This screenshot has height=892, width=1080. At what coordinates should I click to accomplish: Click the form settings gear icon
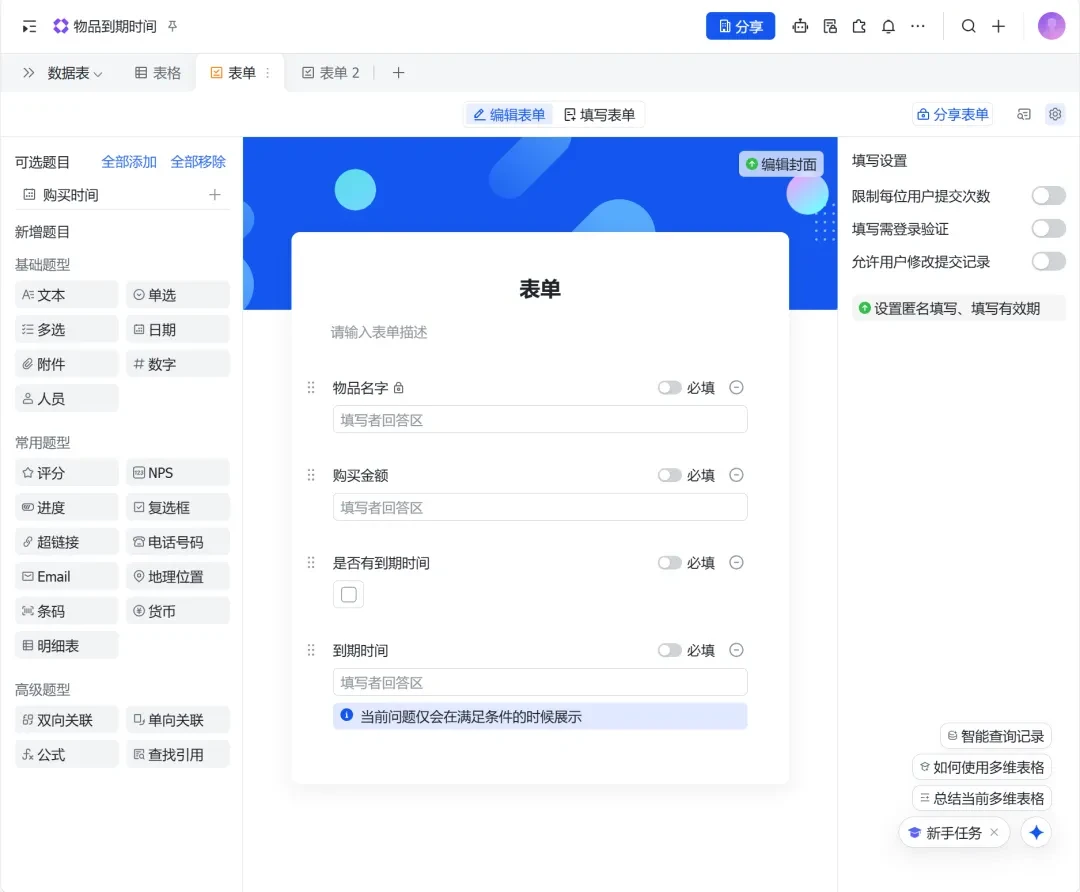[x=1055, y=114]
